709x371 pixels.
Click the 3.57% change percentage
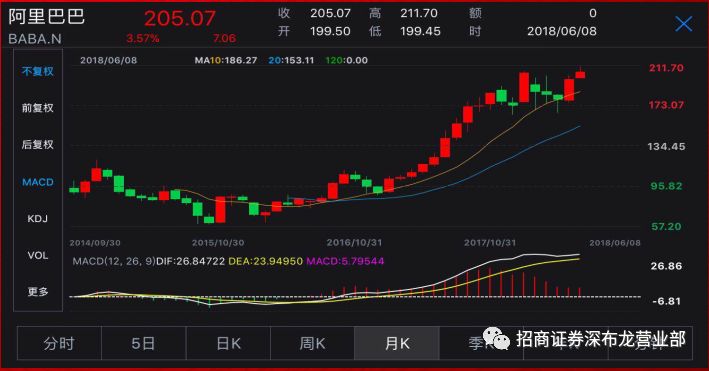click(x=142, y=38)
